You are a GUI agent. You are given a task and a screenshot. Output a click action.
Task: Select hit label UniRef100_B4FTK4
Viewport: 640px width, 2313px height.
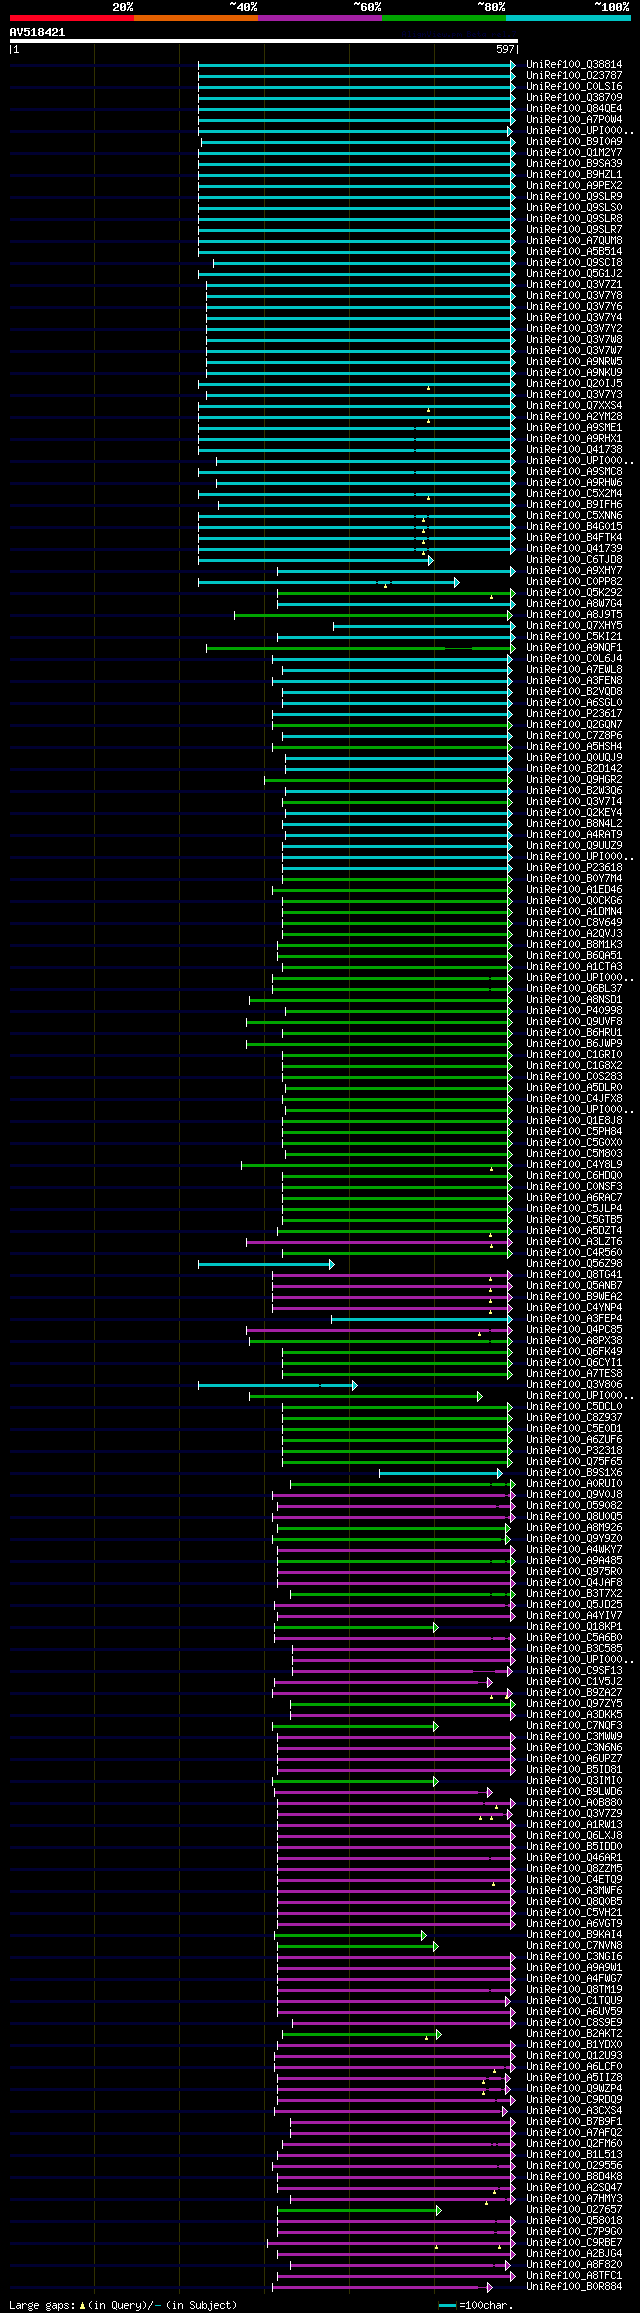pos(574,538)
